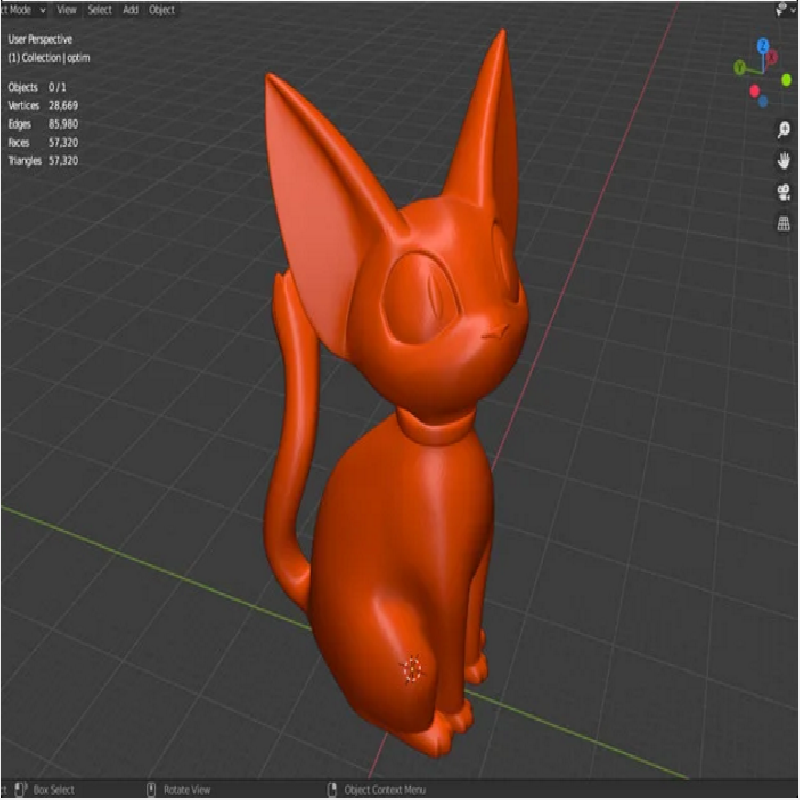
Task: Click the green Y axis labeled ball
Action: coord(740,67)
